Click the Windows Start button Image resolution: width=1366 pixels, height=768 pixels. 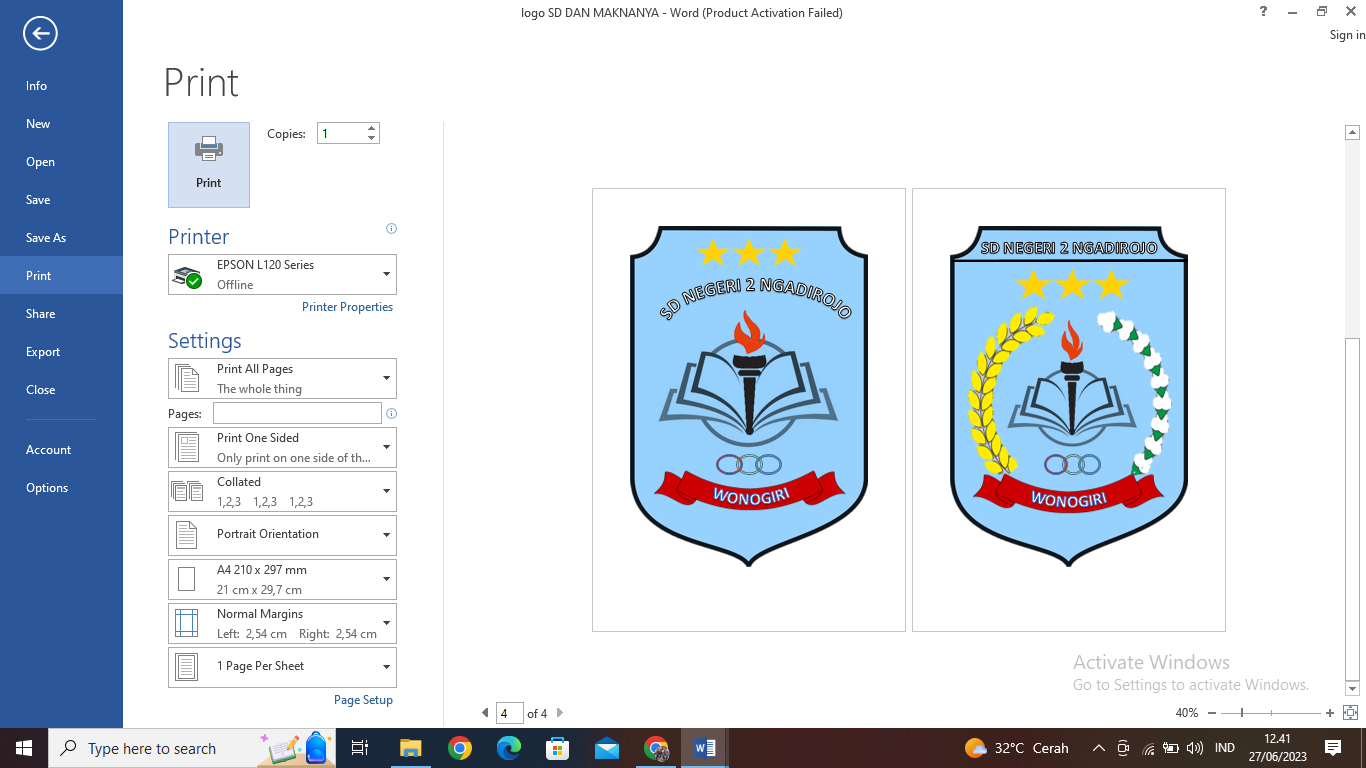pos(24,748)
